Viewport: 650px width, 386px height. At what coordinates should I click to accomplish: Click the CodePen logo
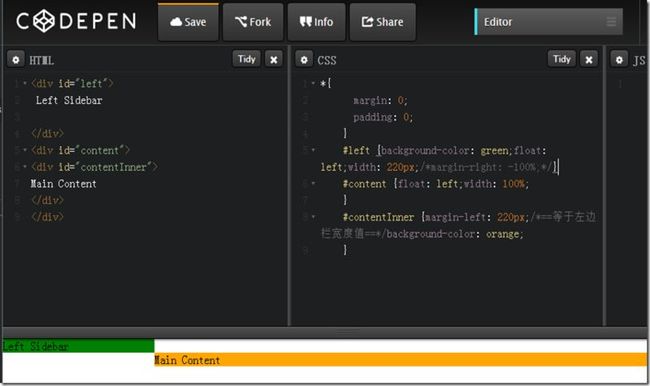point(76,21)
